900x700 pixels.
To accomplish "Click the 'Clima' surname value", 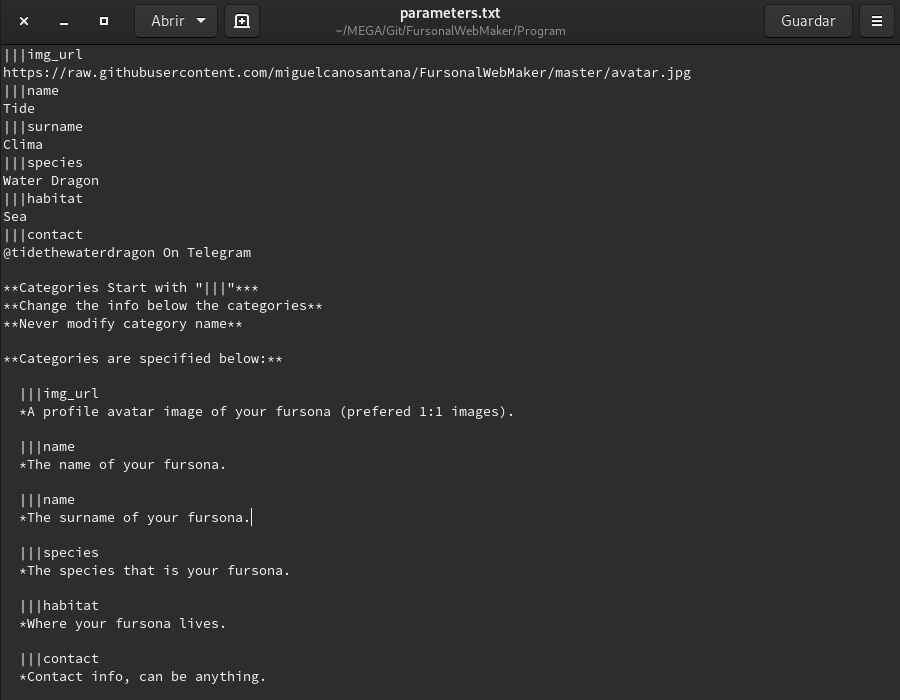I will pyautogui.click(x=23, y=145).
